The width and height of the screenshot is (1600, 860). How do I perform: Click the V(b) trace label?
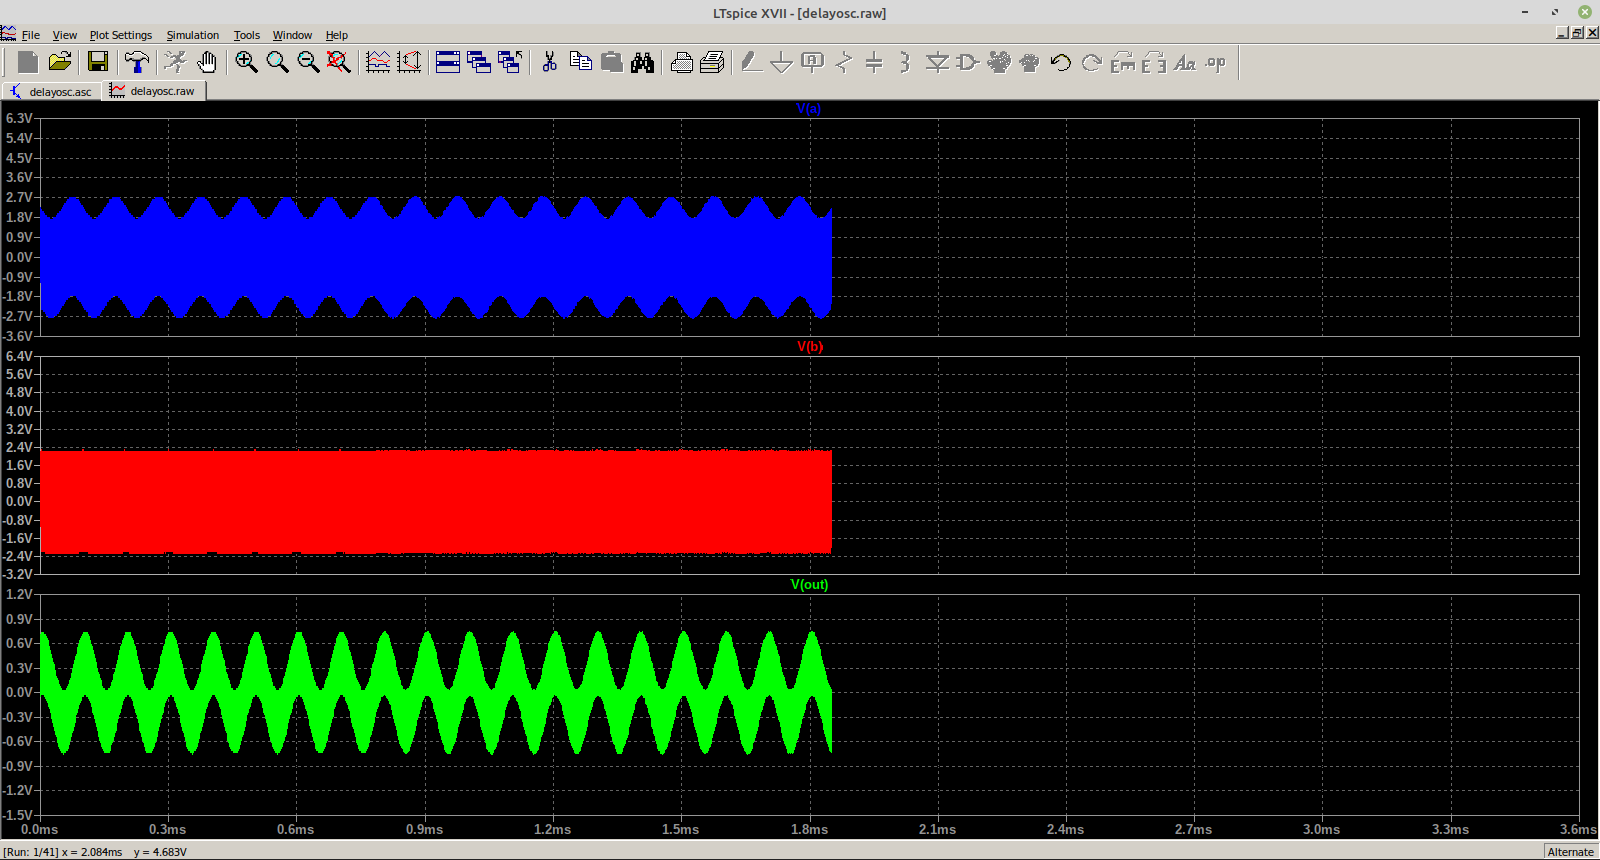coord(810,346)
